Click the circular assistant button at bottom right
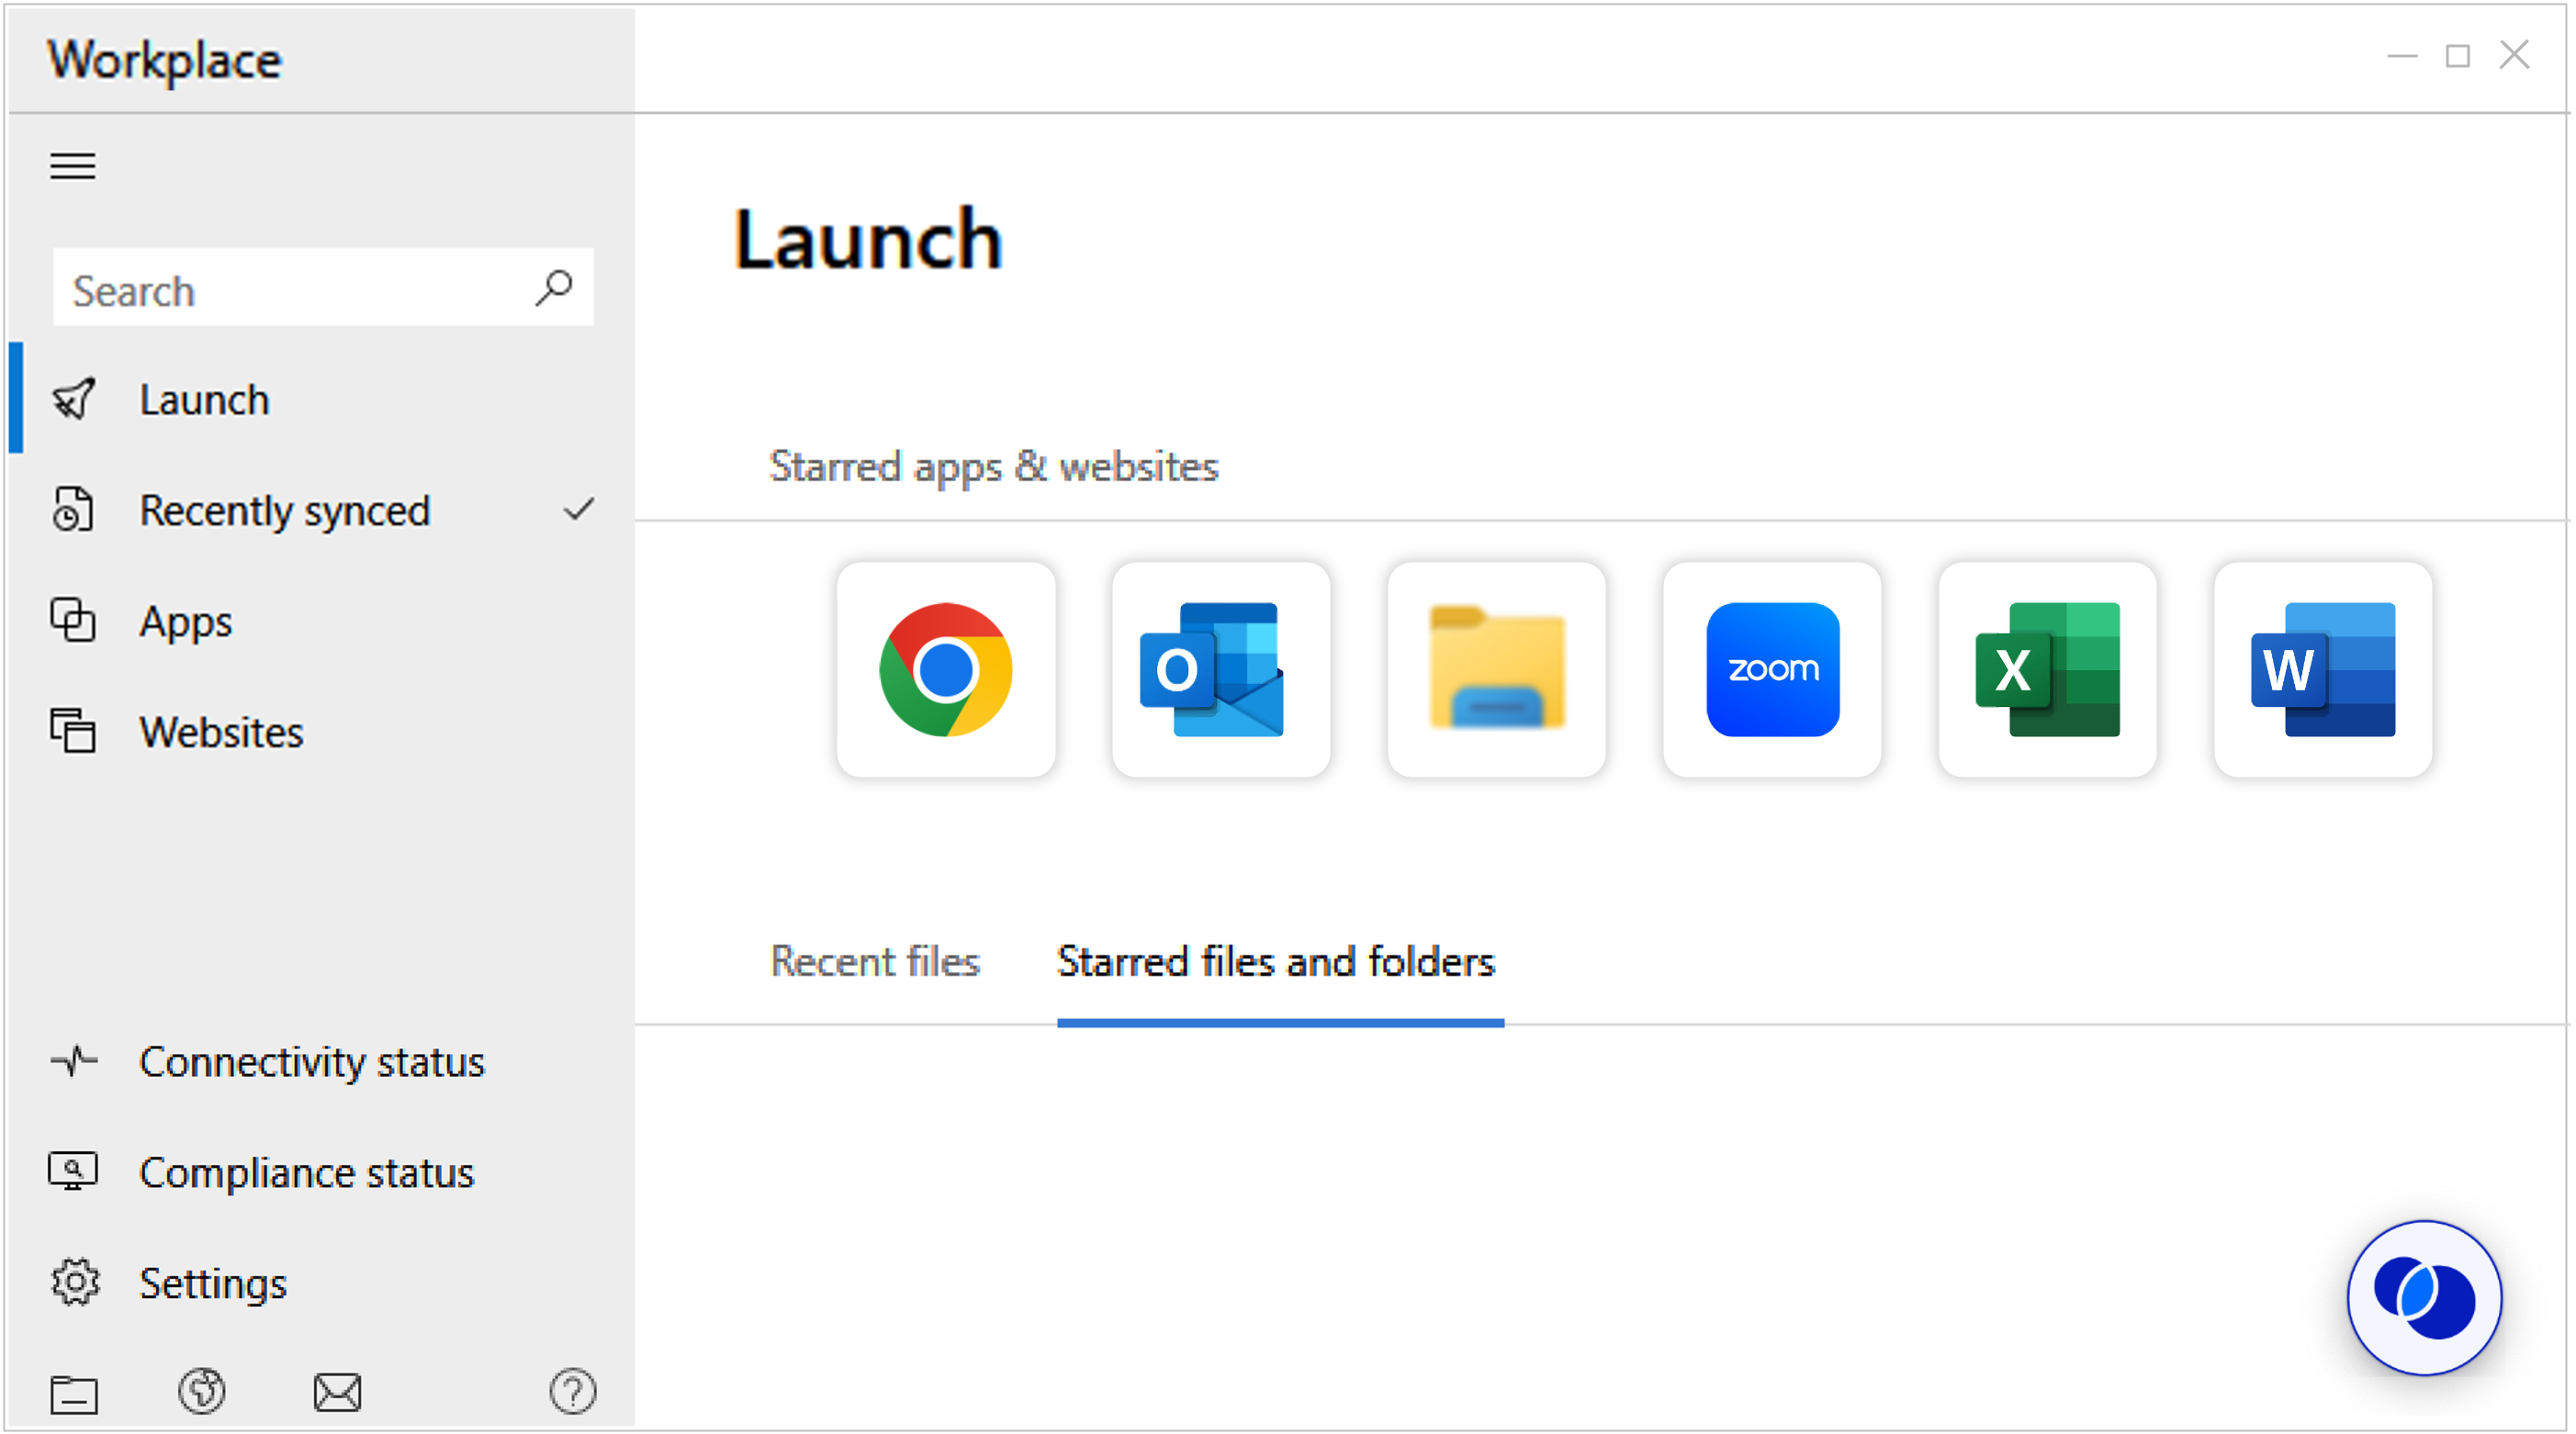The width and height of the screenshot is (2576, 1434). pos(2424,1297)
